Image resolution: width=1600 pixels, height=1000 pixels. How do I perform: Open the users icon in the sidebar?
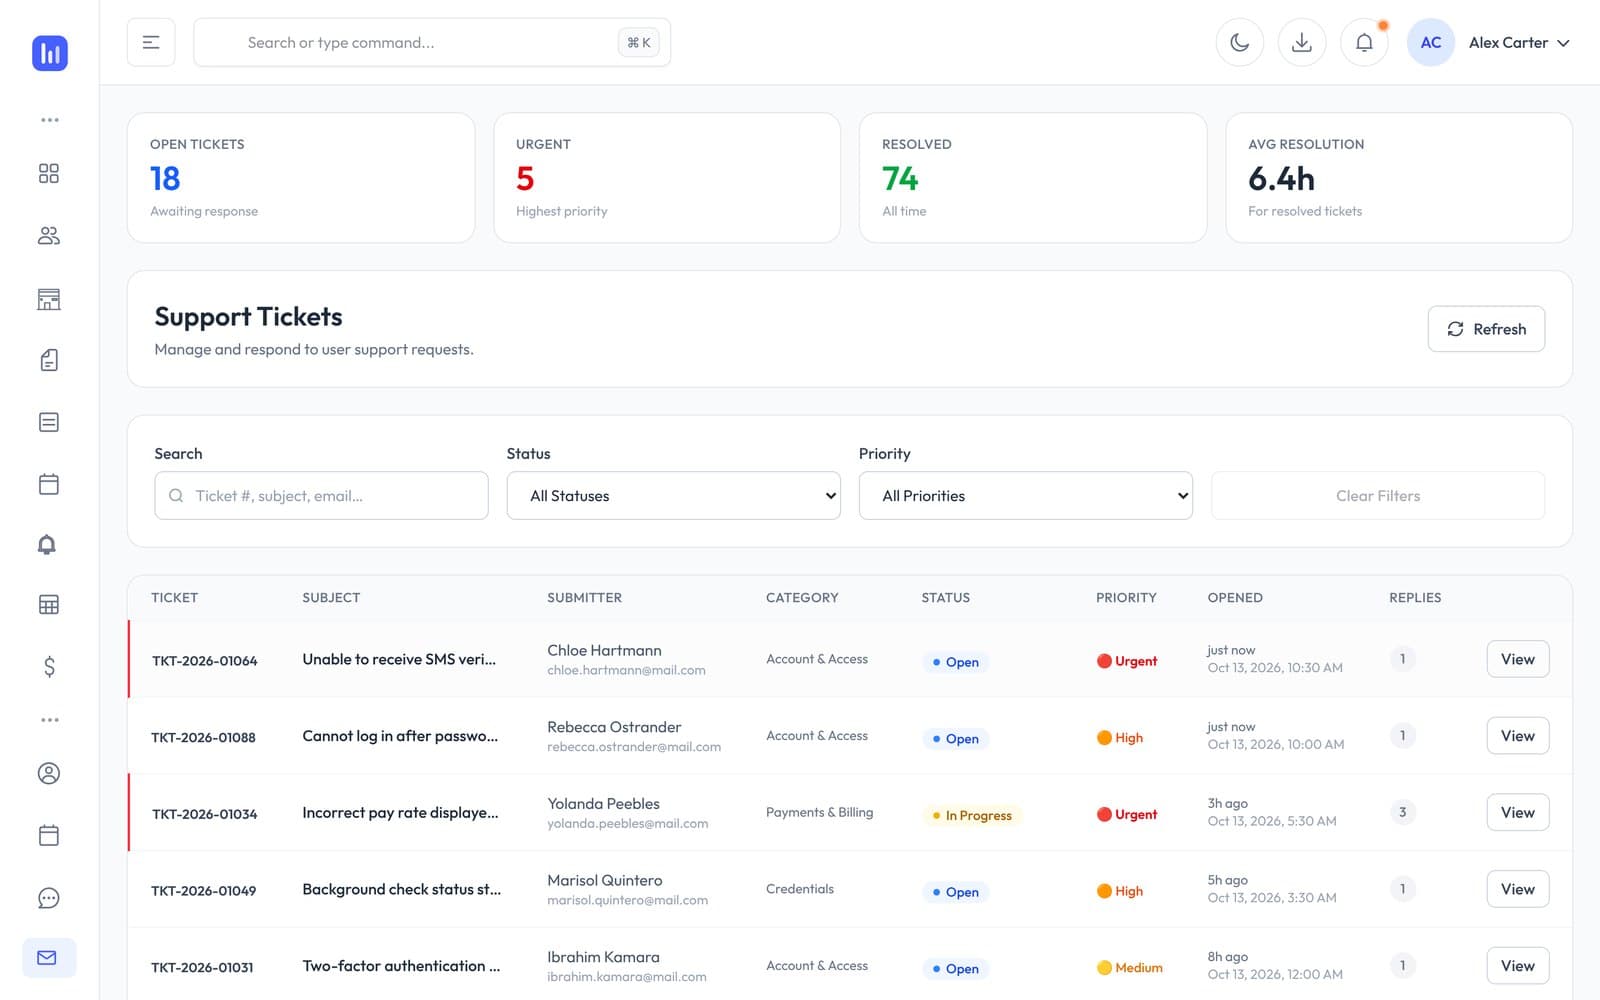pos(49,236)
